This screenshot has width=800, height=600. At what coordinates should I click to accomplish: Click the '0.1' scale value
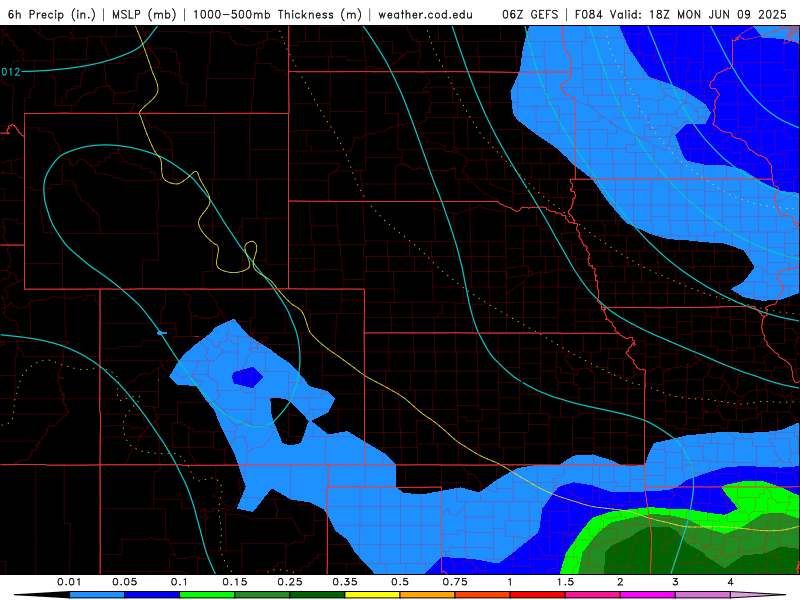[x=180, y=582]
